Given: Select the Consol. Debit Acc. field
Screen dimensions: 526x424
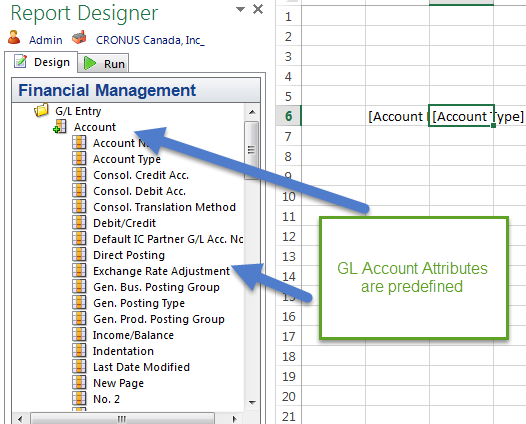Looking at the screenshot, I should (139, 191).
